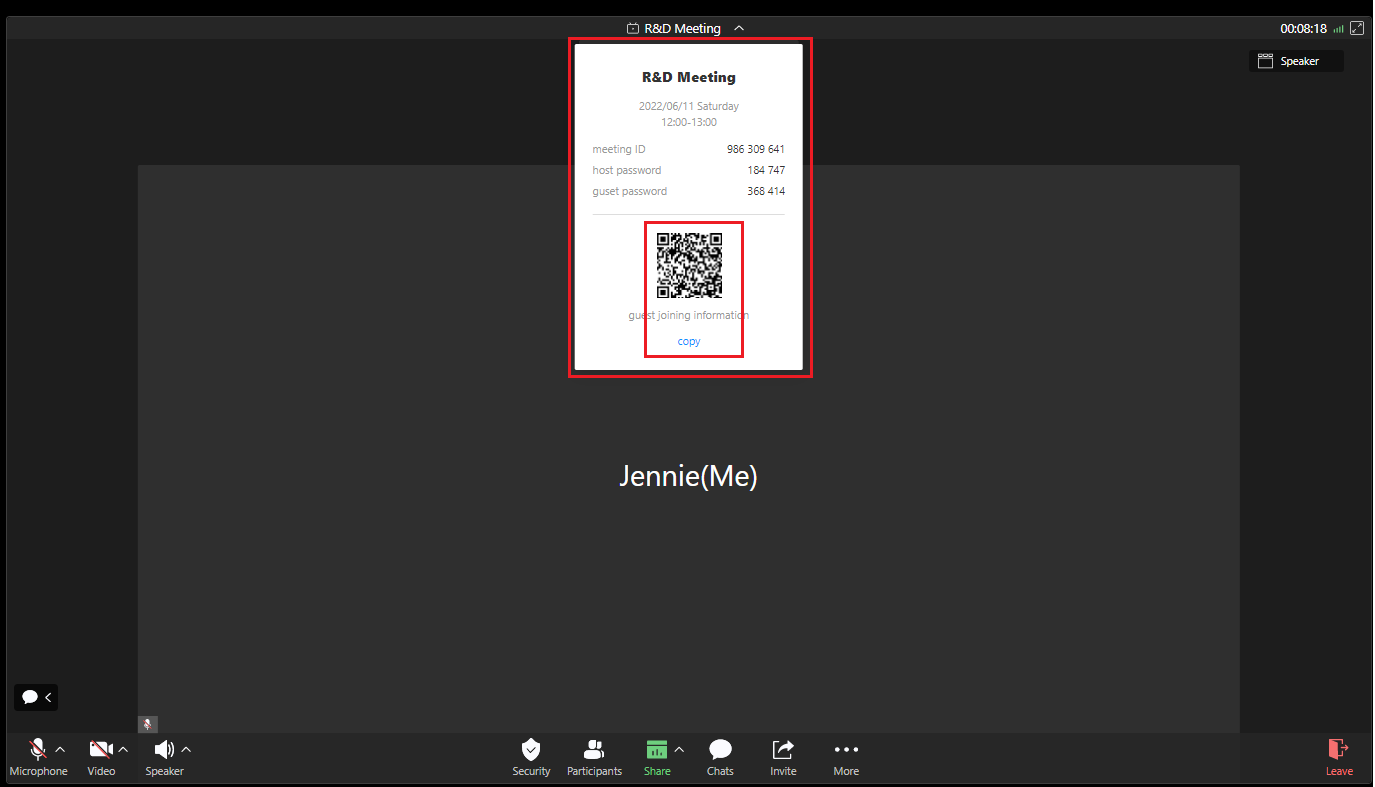The image size is (1375, 787).
Task: Unmute the Microphone icon
Action: click(38, 750)
